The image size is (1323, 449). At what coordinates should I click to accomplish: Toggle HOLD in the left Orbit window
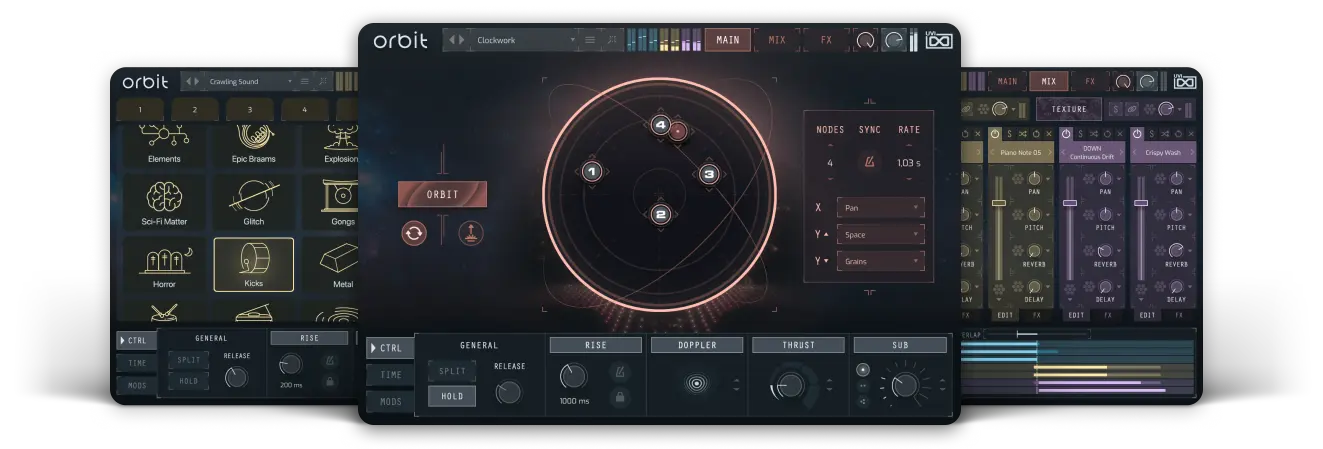pos(190,381)
